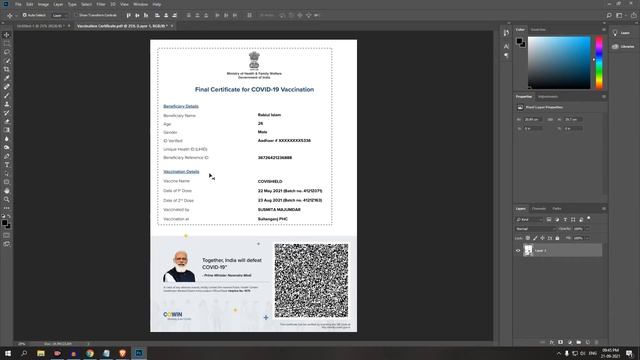Screen dimensions: 640x360
Task: Open the Learn panel lightbulb icon
Action: point(615,33)
